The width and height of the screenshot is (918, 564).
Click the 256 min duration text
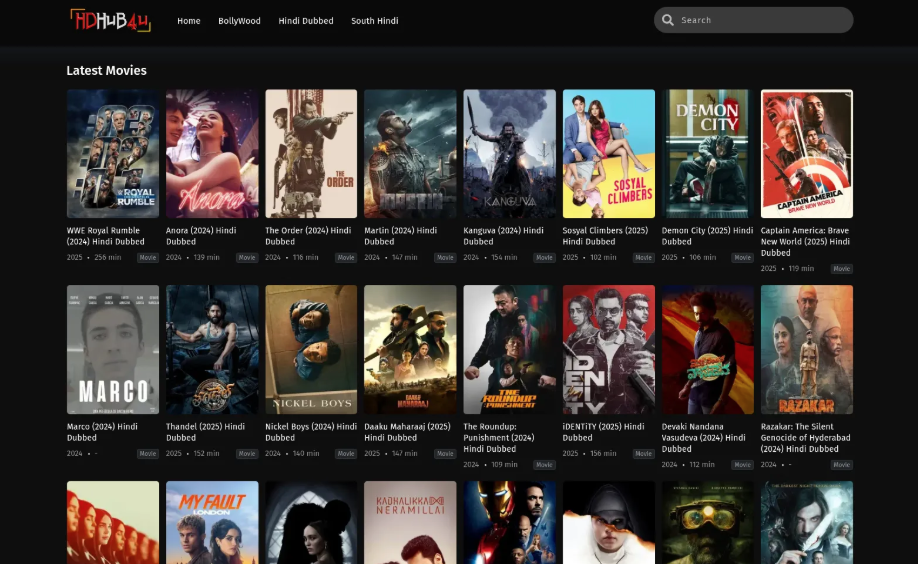point(108,257)
